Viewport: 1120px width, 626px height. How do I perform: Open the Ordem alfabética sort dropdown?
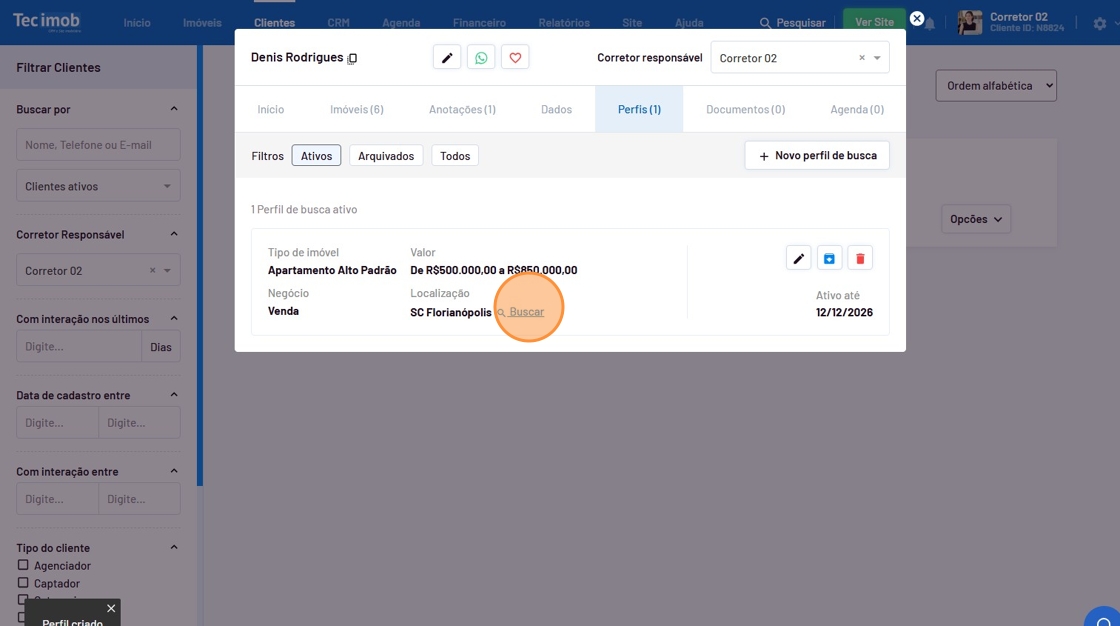pos(995,86)
